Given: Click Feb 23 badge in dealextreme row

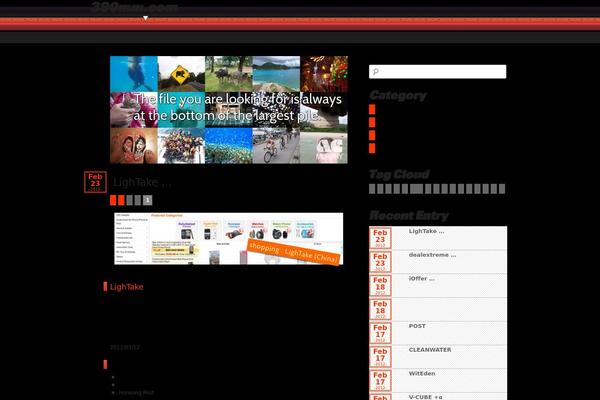Looking at the screenshot, I should tap(380, 261).
